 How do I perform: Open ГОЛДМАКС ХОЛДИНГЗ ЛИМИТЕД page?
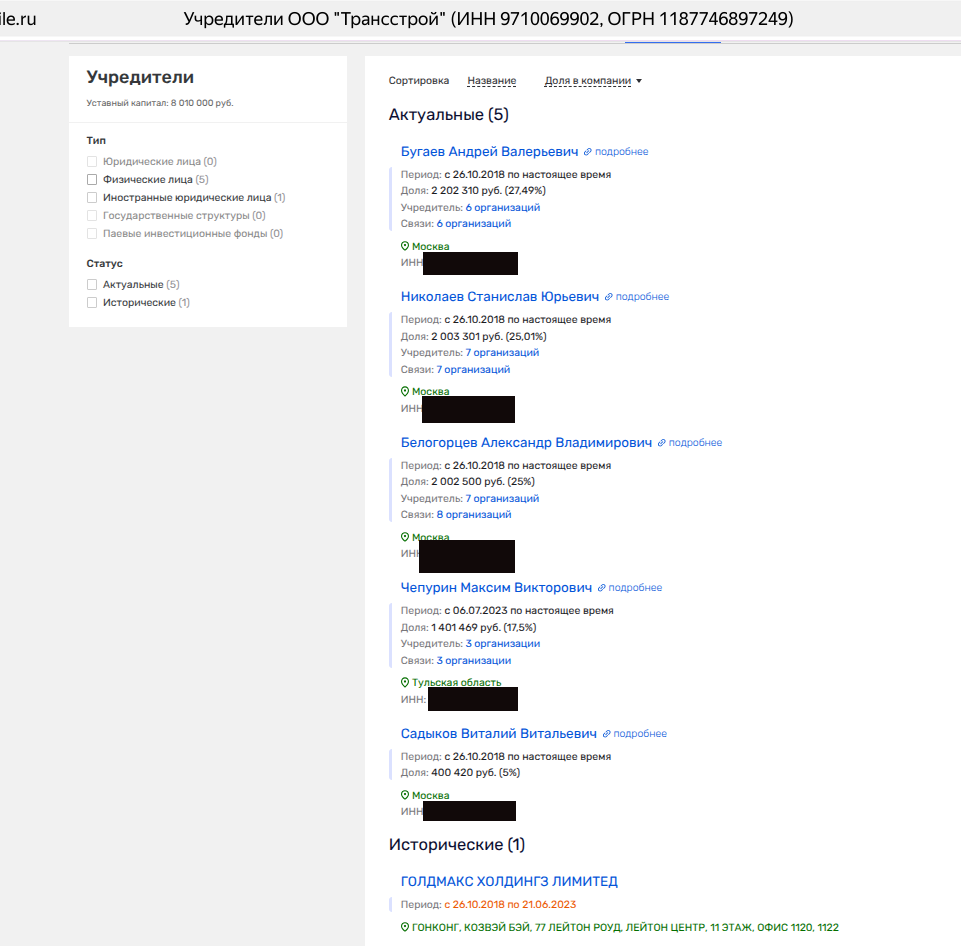point(509,882)
